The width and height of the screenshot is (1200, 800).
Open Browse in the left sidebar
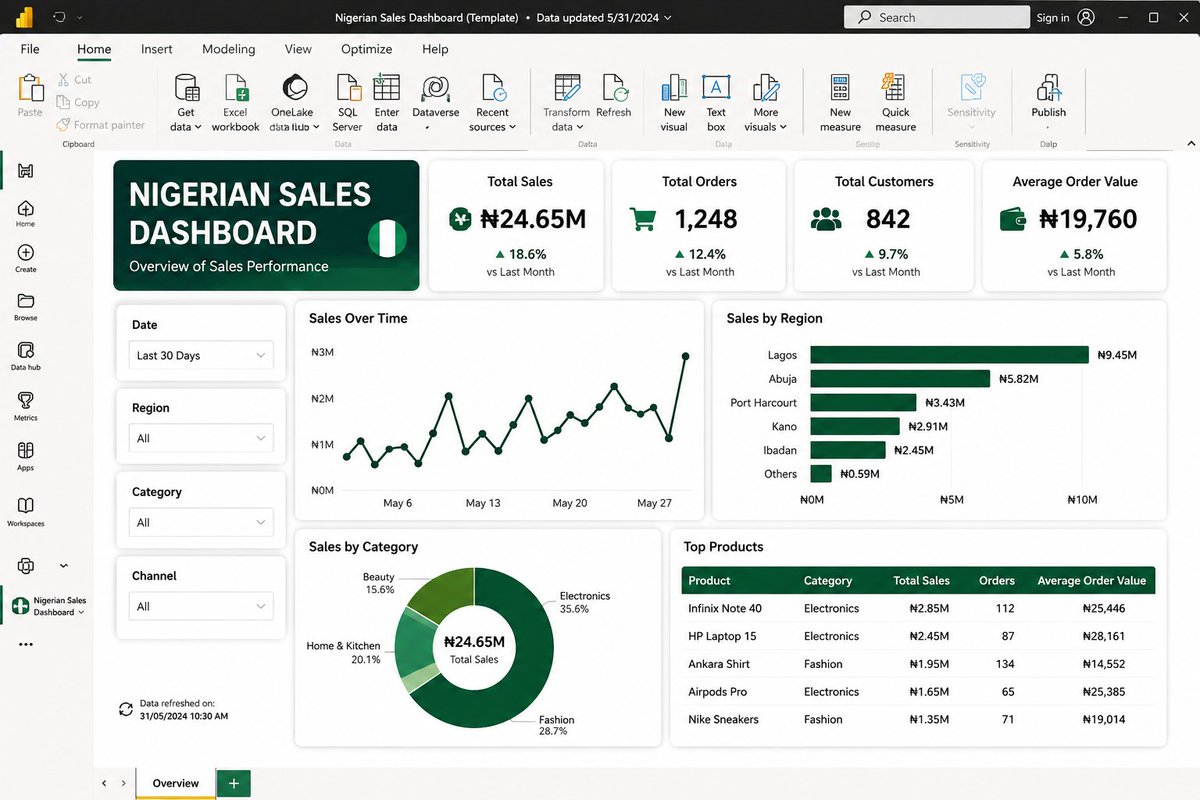pyautogui.click(x=26, y=307)
